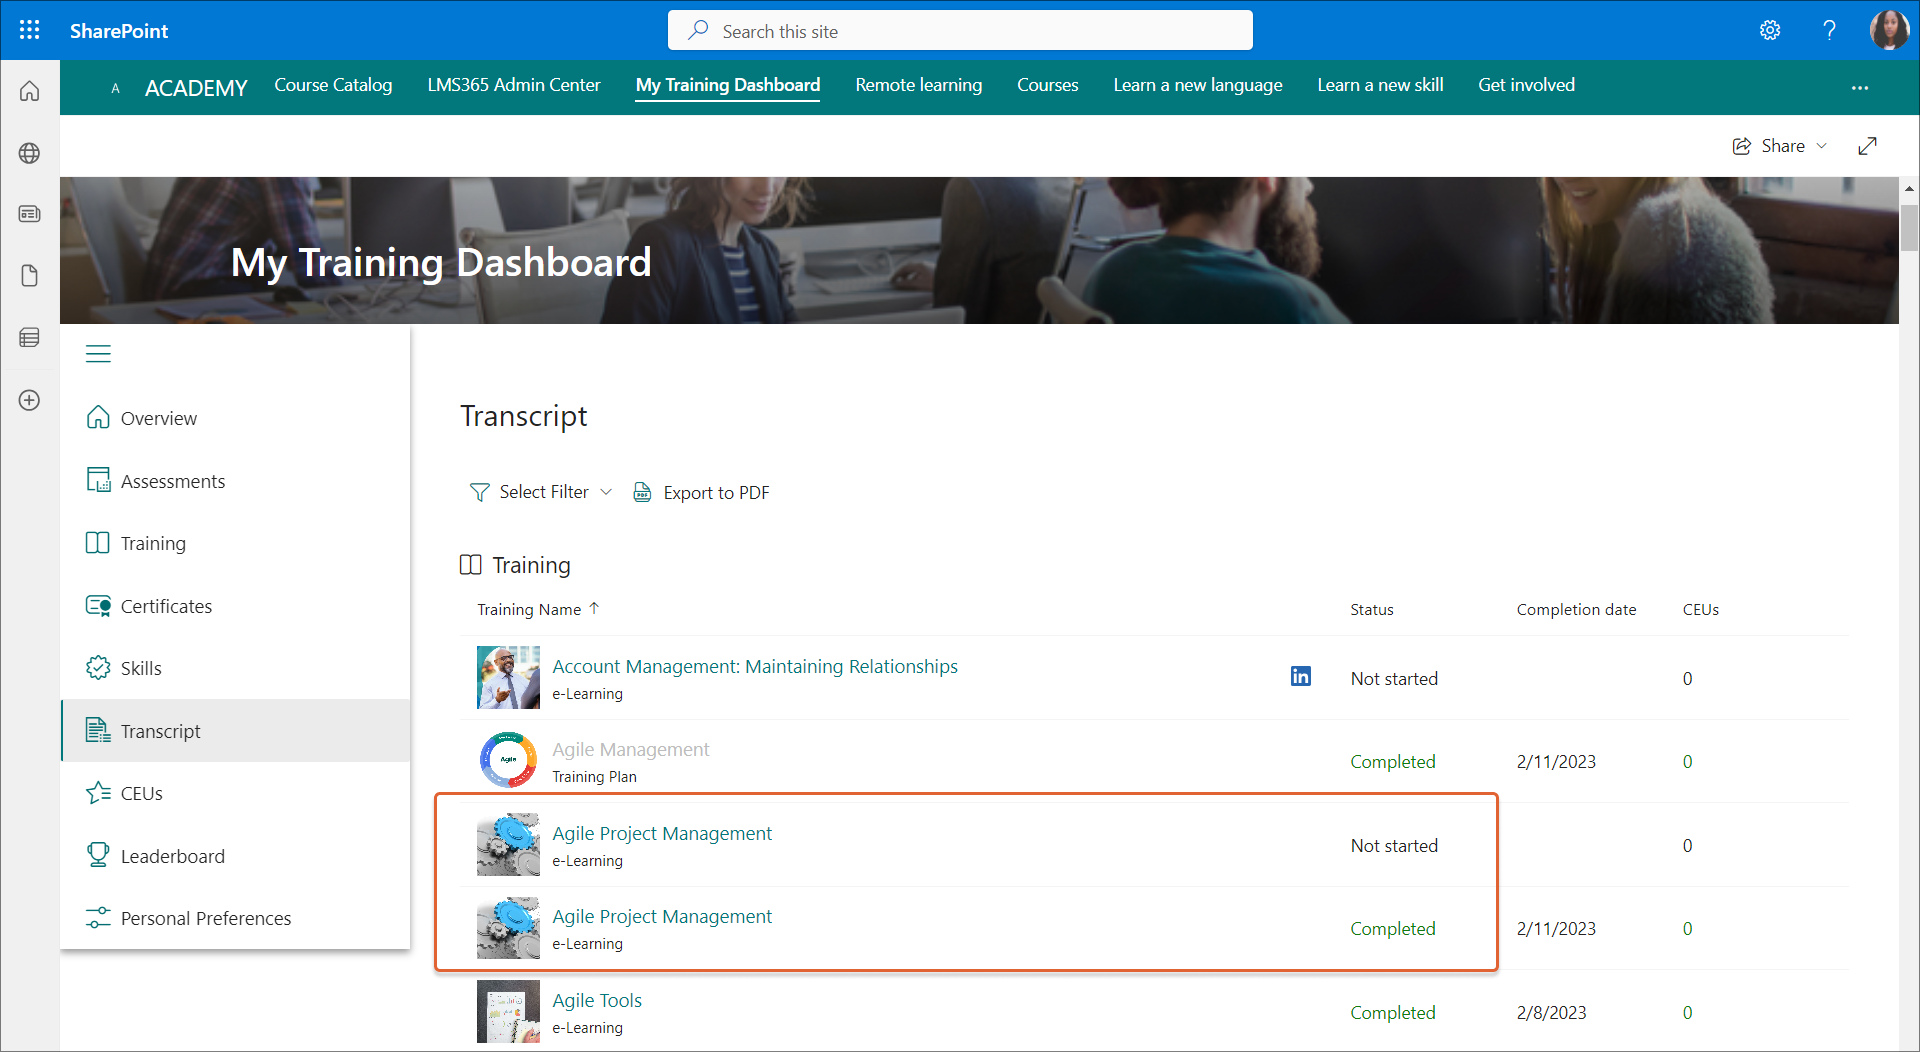Open the Agile Tools course link
Image resolution: width=1920 pixels, height=1052 pixels.
(597, 1000)
